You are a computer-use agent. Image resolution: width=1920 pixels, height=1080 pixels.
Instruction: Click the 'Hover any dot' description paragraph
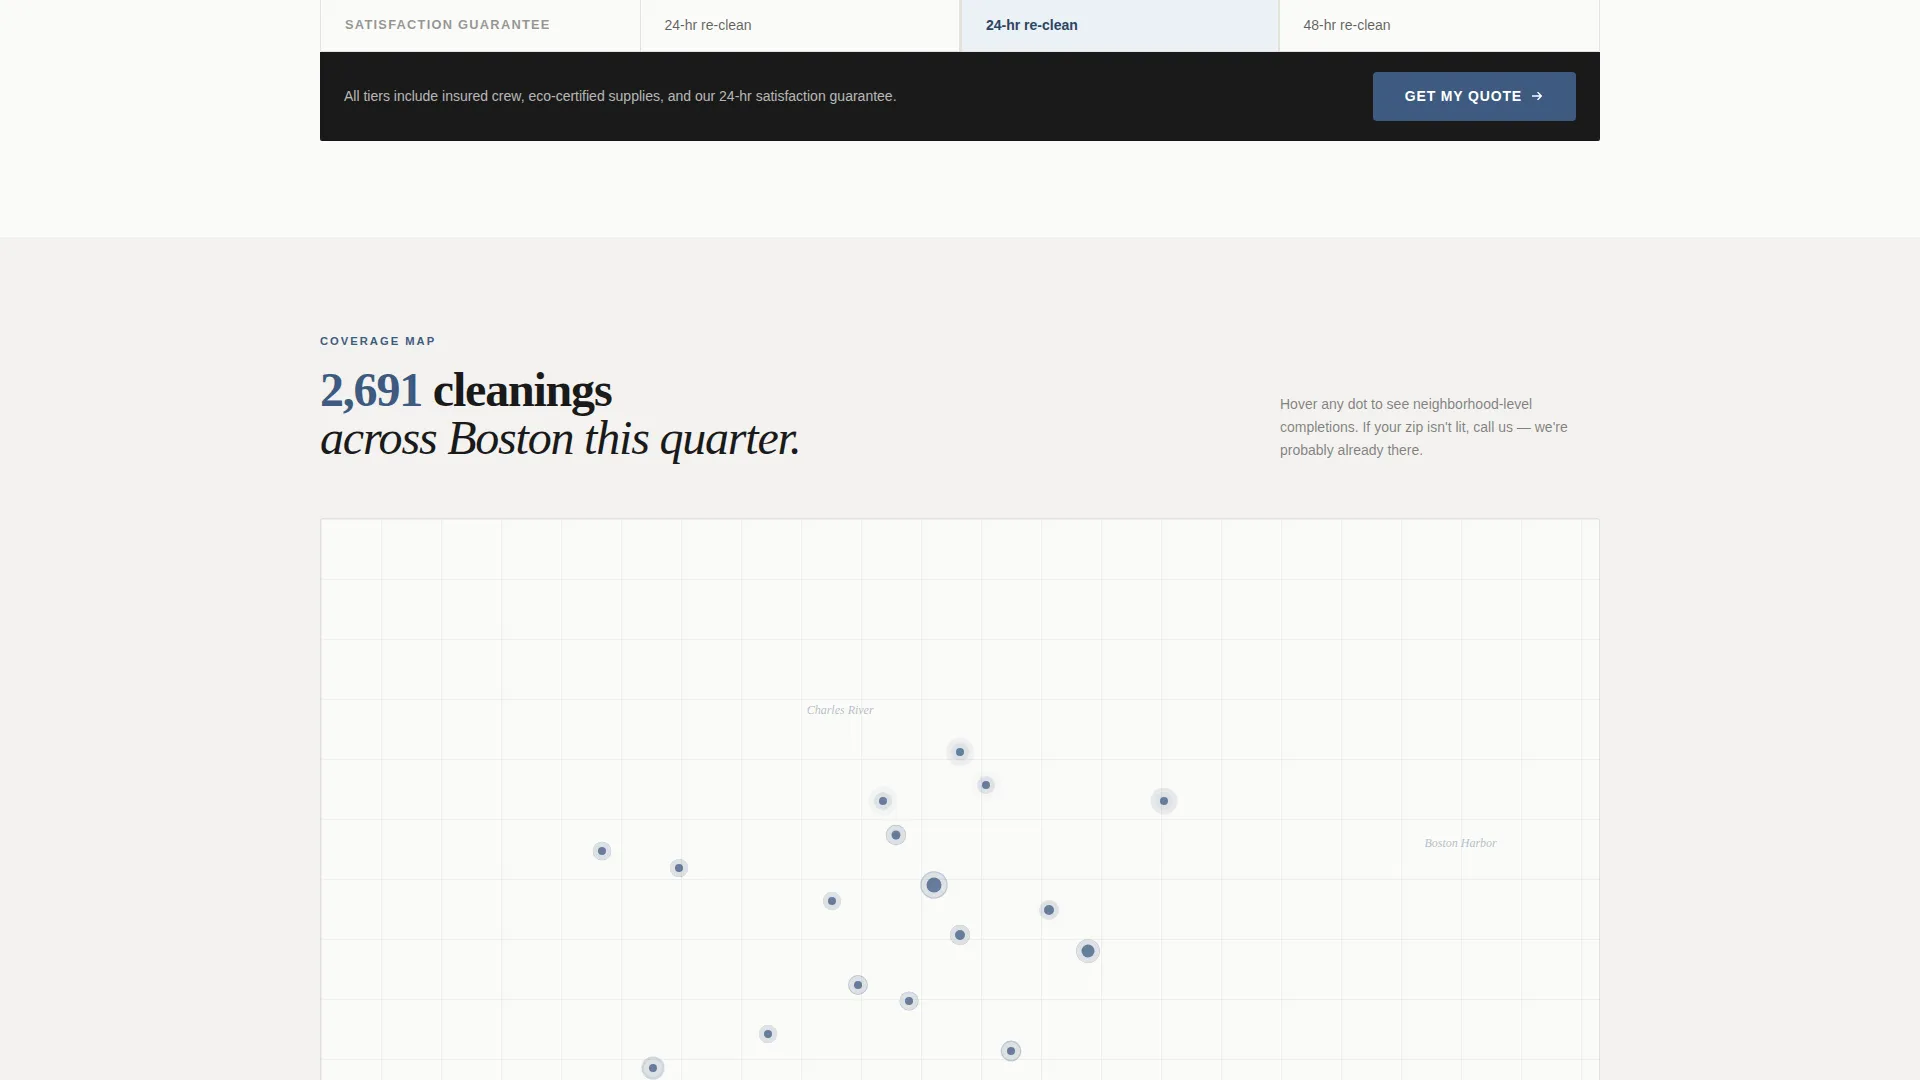(1424, 427)
